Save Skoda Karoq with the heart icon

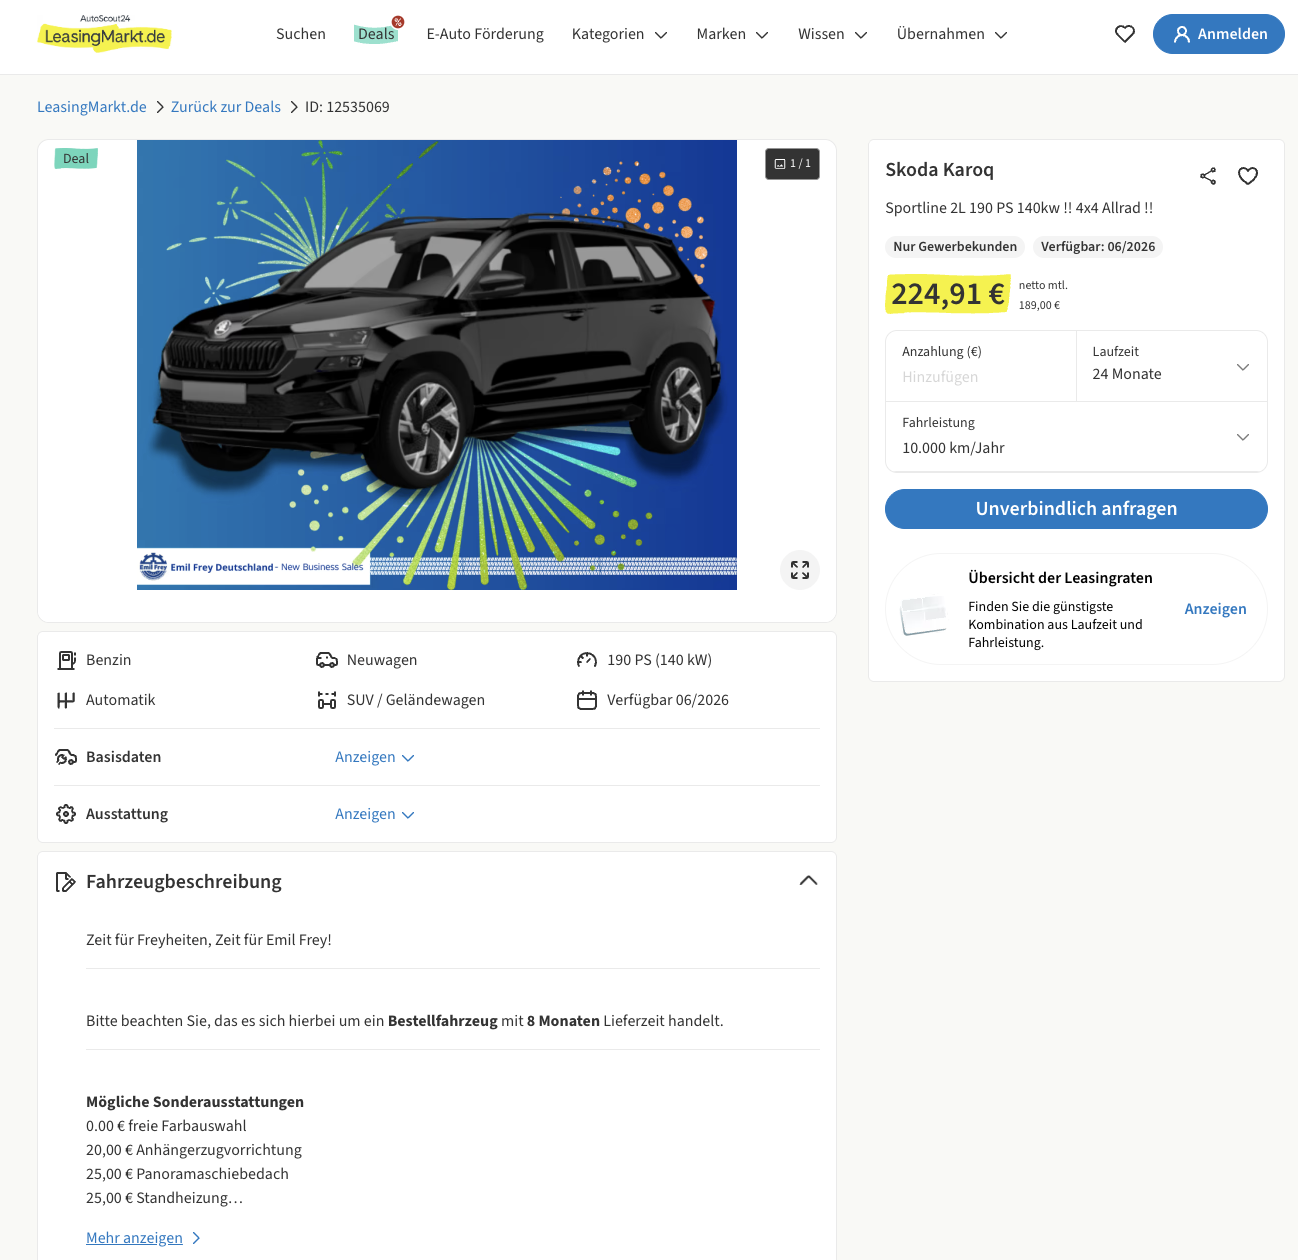[x=1248, y=176]
